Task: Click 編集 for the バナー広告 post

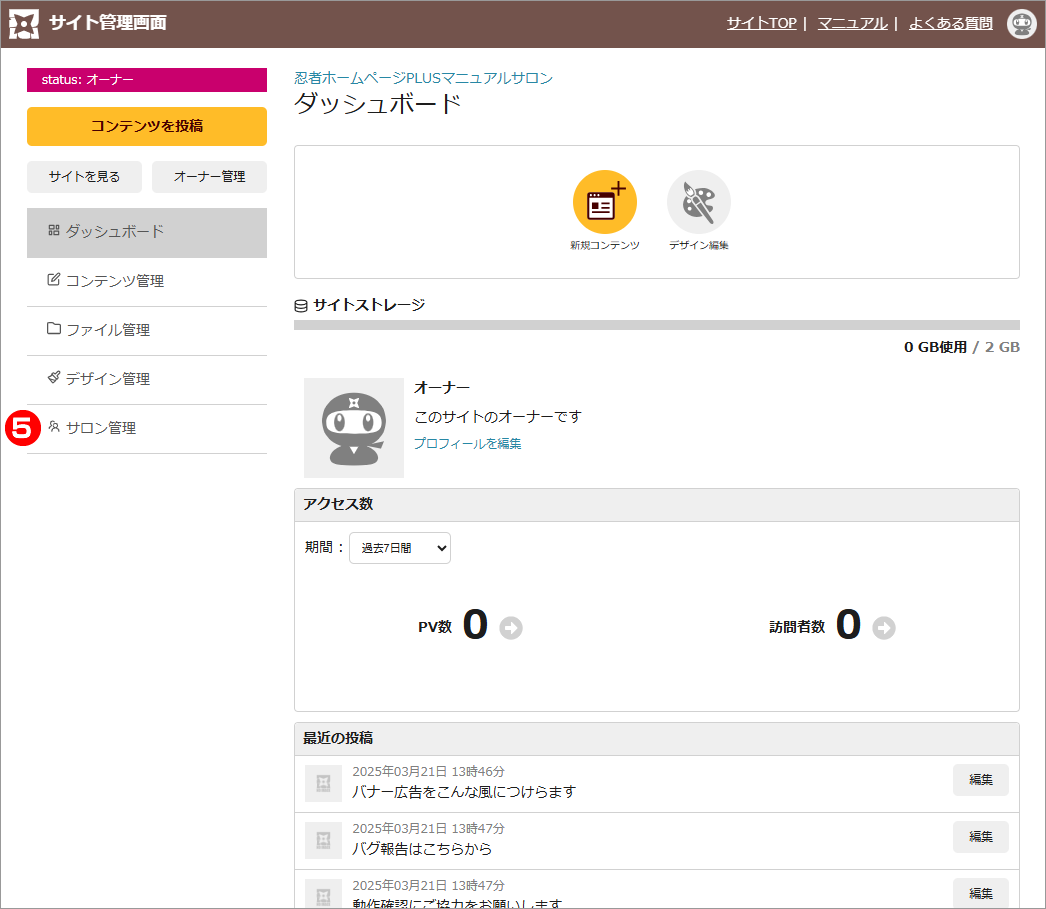Action: 980,780
